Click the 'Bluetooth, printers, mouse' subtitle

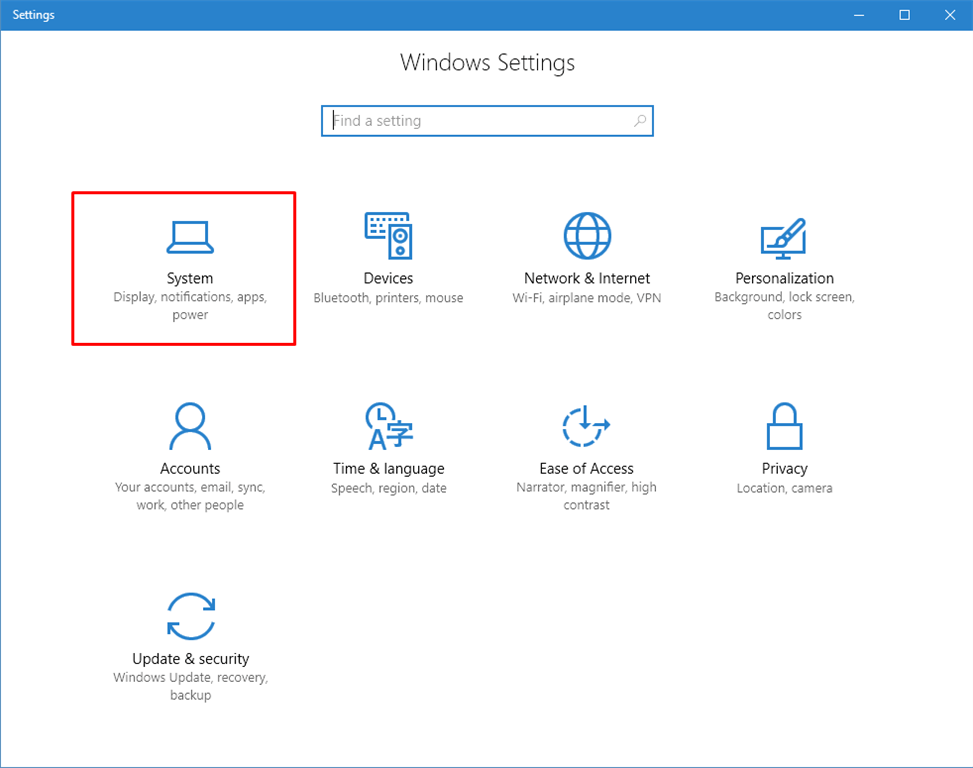388,297
